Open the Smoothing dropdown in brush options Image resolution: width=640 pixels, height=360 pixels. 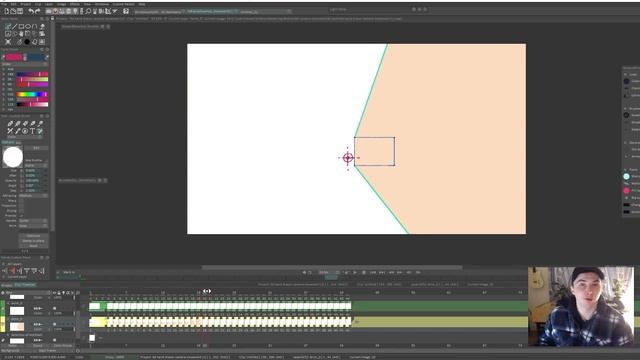pyautogui.click(x=33, y=196)
